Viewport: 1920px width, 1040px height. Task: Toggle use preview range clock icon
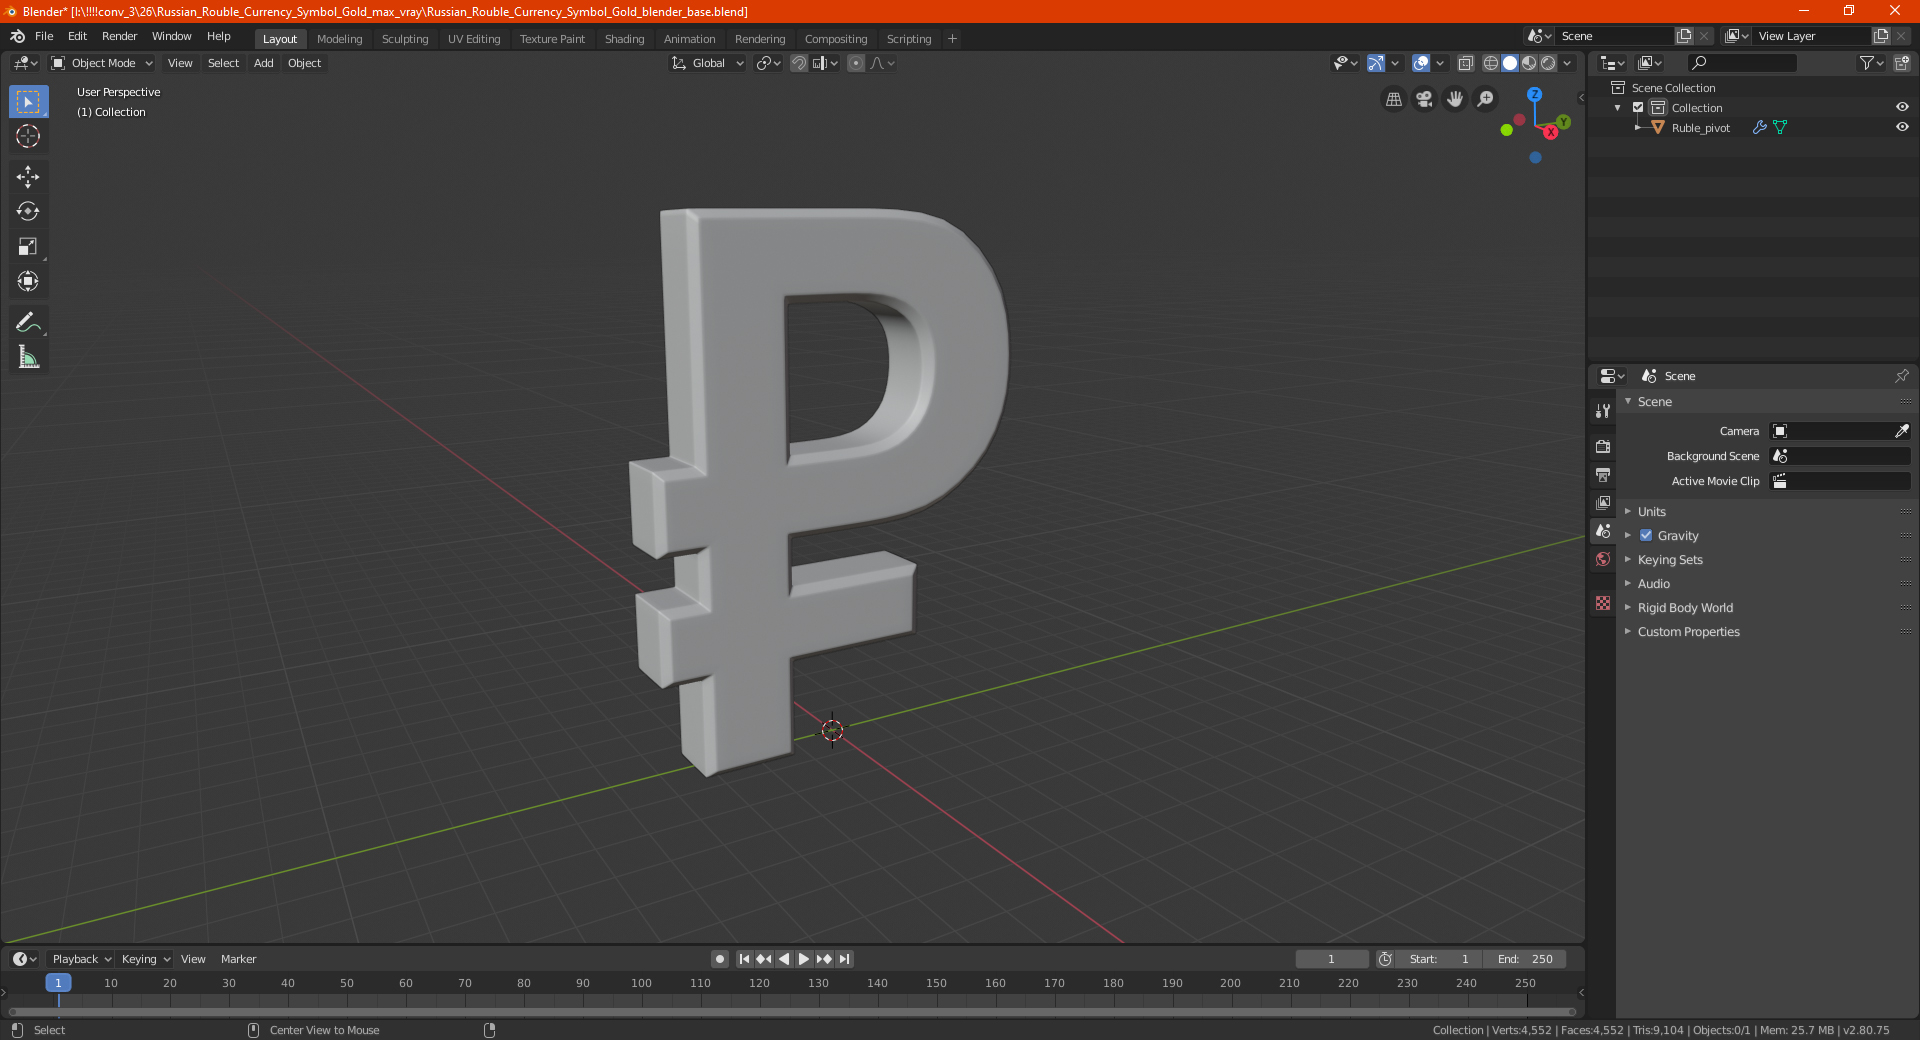pos(1385,959)
